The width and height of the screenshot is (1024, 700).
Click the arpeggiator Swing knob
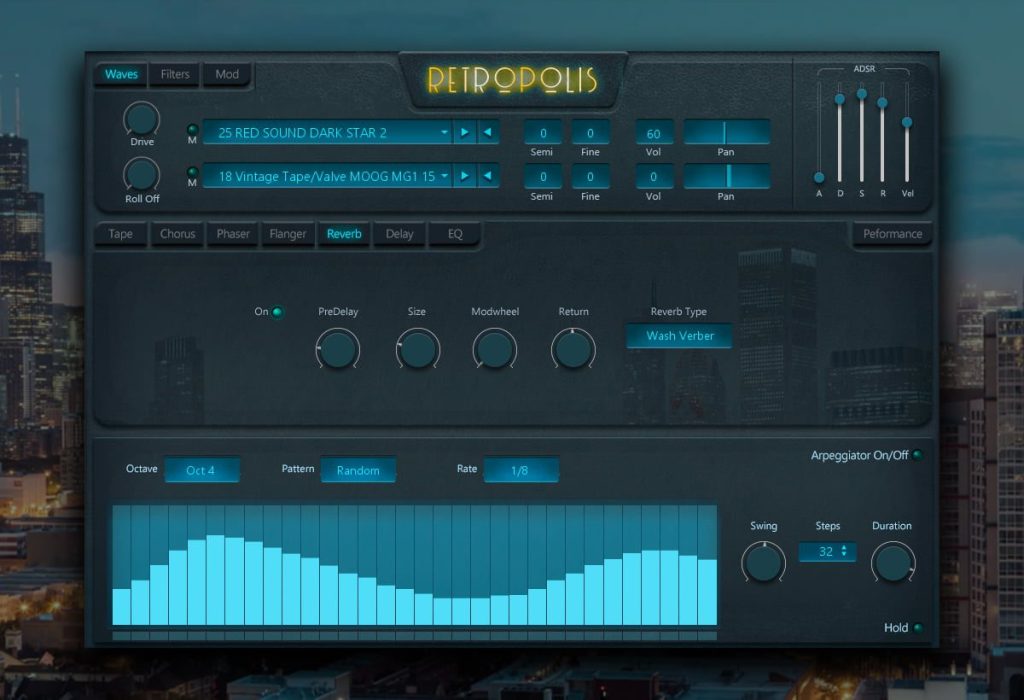[x=763, y=562]
